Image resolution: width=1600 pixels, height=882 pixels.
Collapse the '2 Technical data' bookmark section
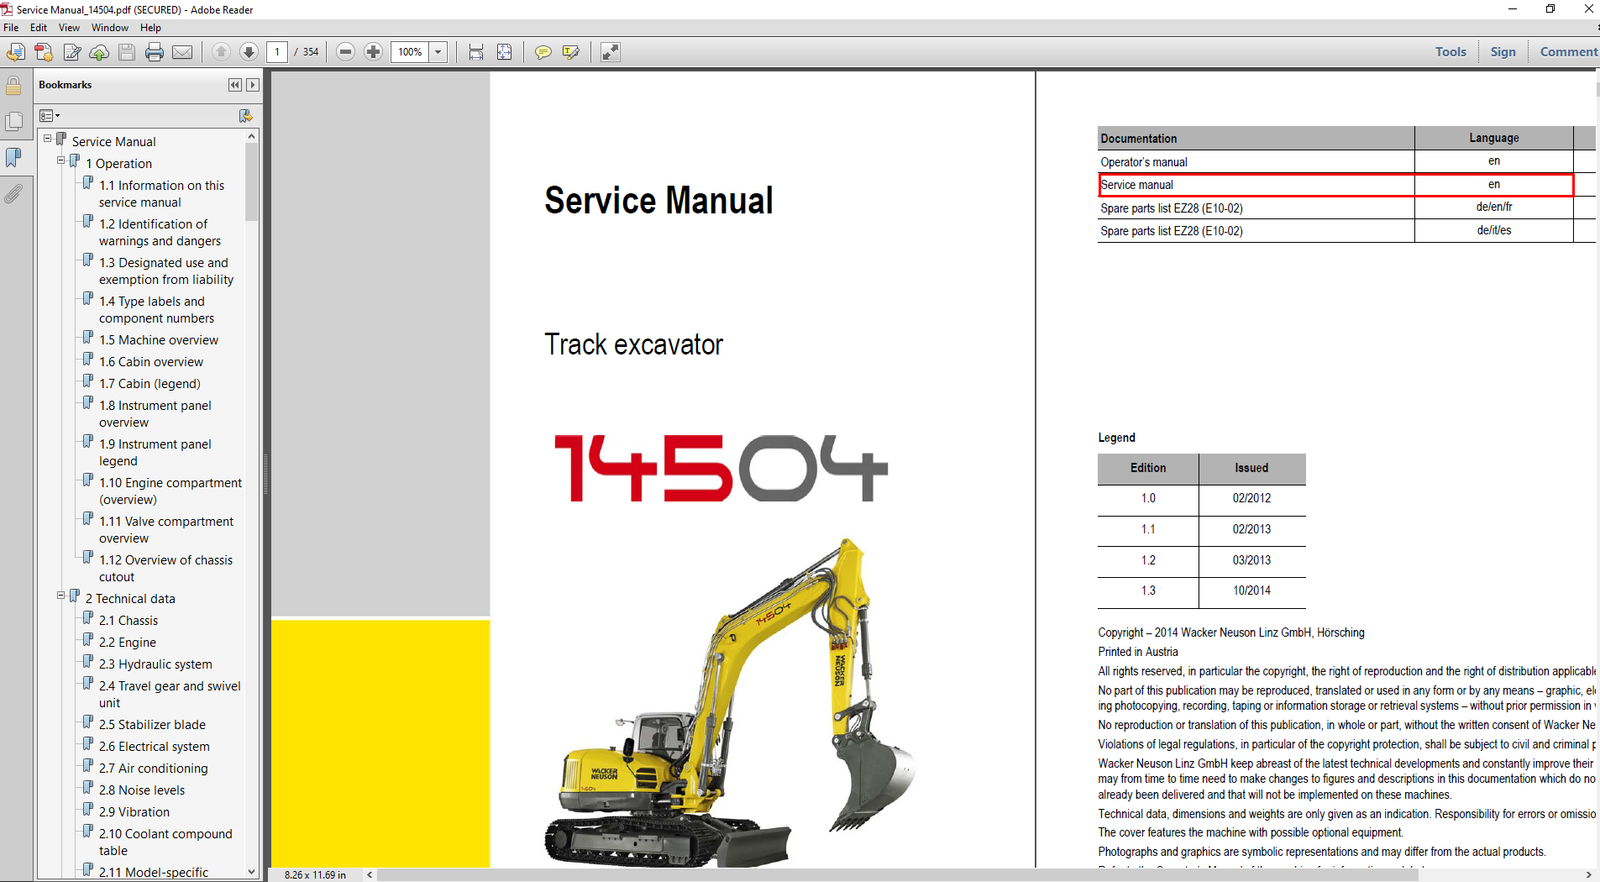point(61,595)
